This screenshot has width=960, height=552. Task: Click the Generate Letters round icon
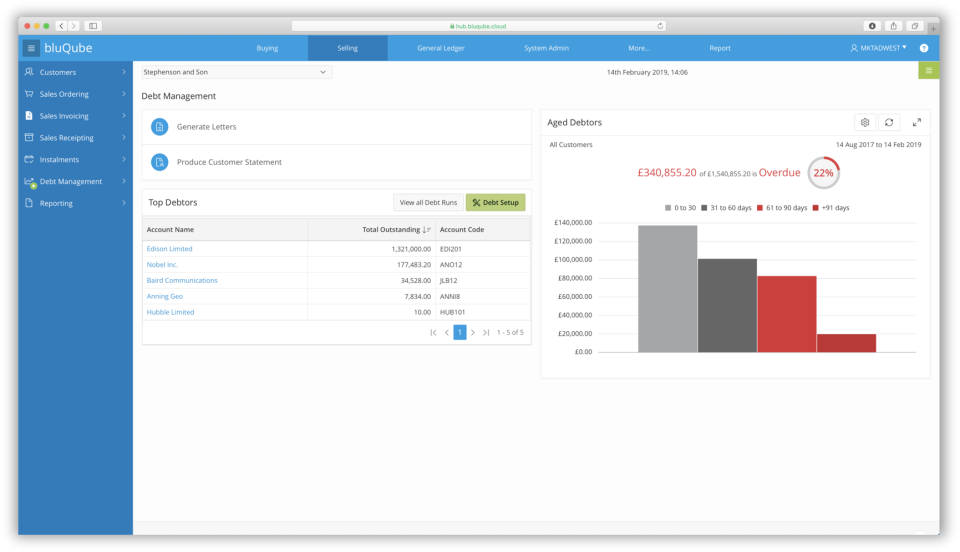click(x=159, y=127)
